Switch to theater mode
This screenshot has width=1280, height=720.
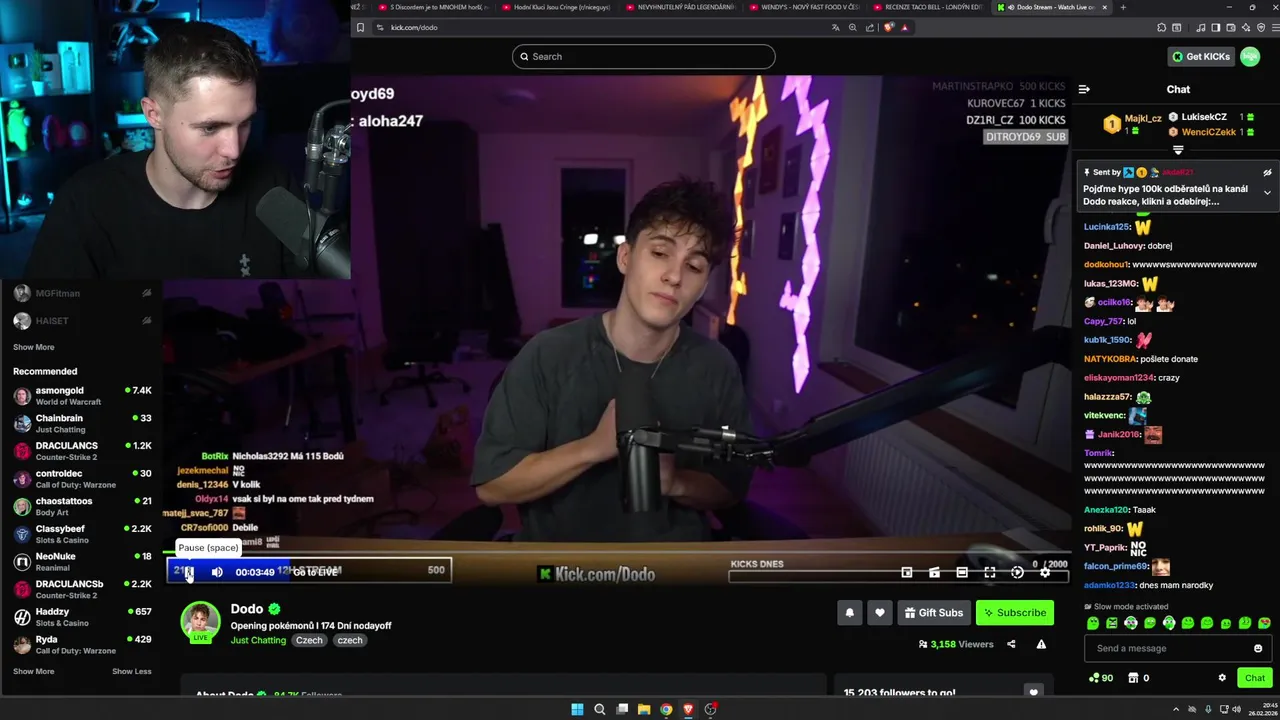tap(962, 572)
